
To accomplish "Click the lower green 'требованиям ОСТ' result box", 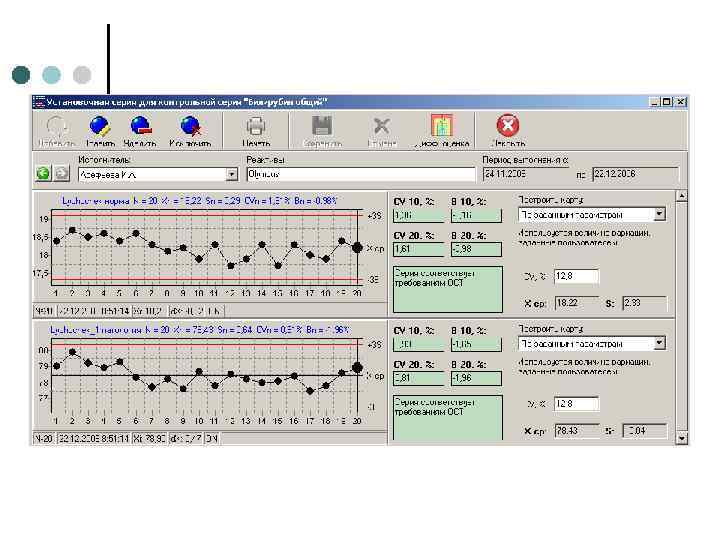I will [448, 417].
